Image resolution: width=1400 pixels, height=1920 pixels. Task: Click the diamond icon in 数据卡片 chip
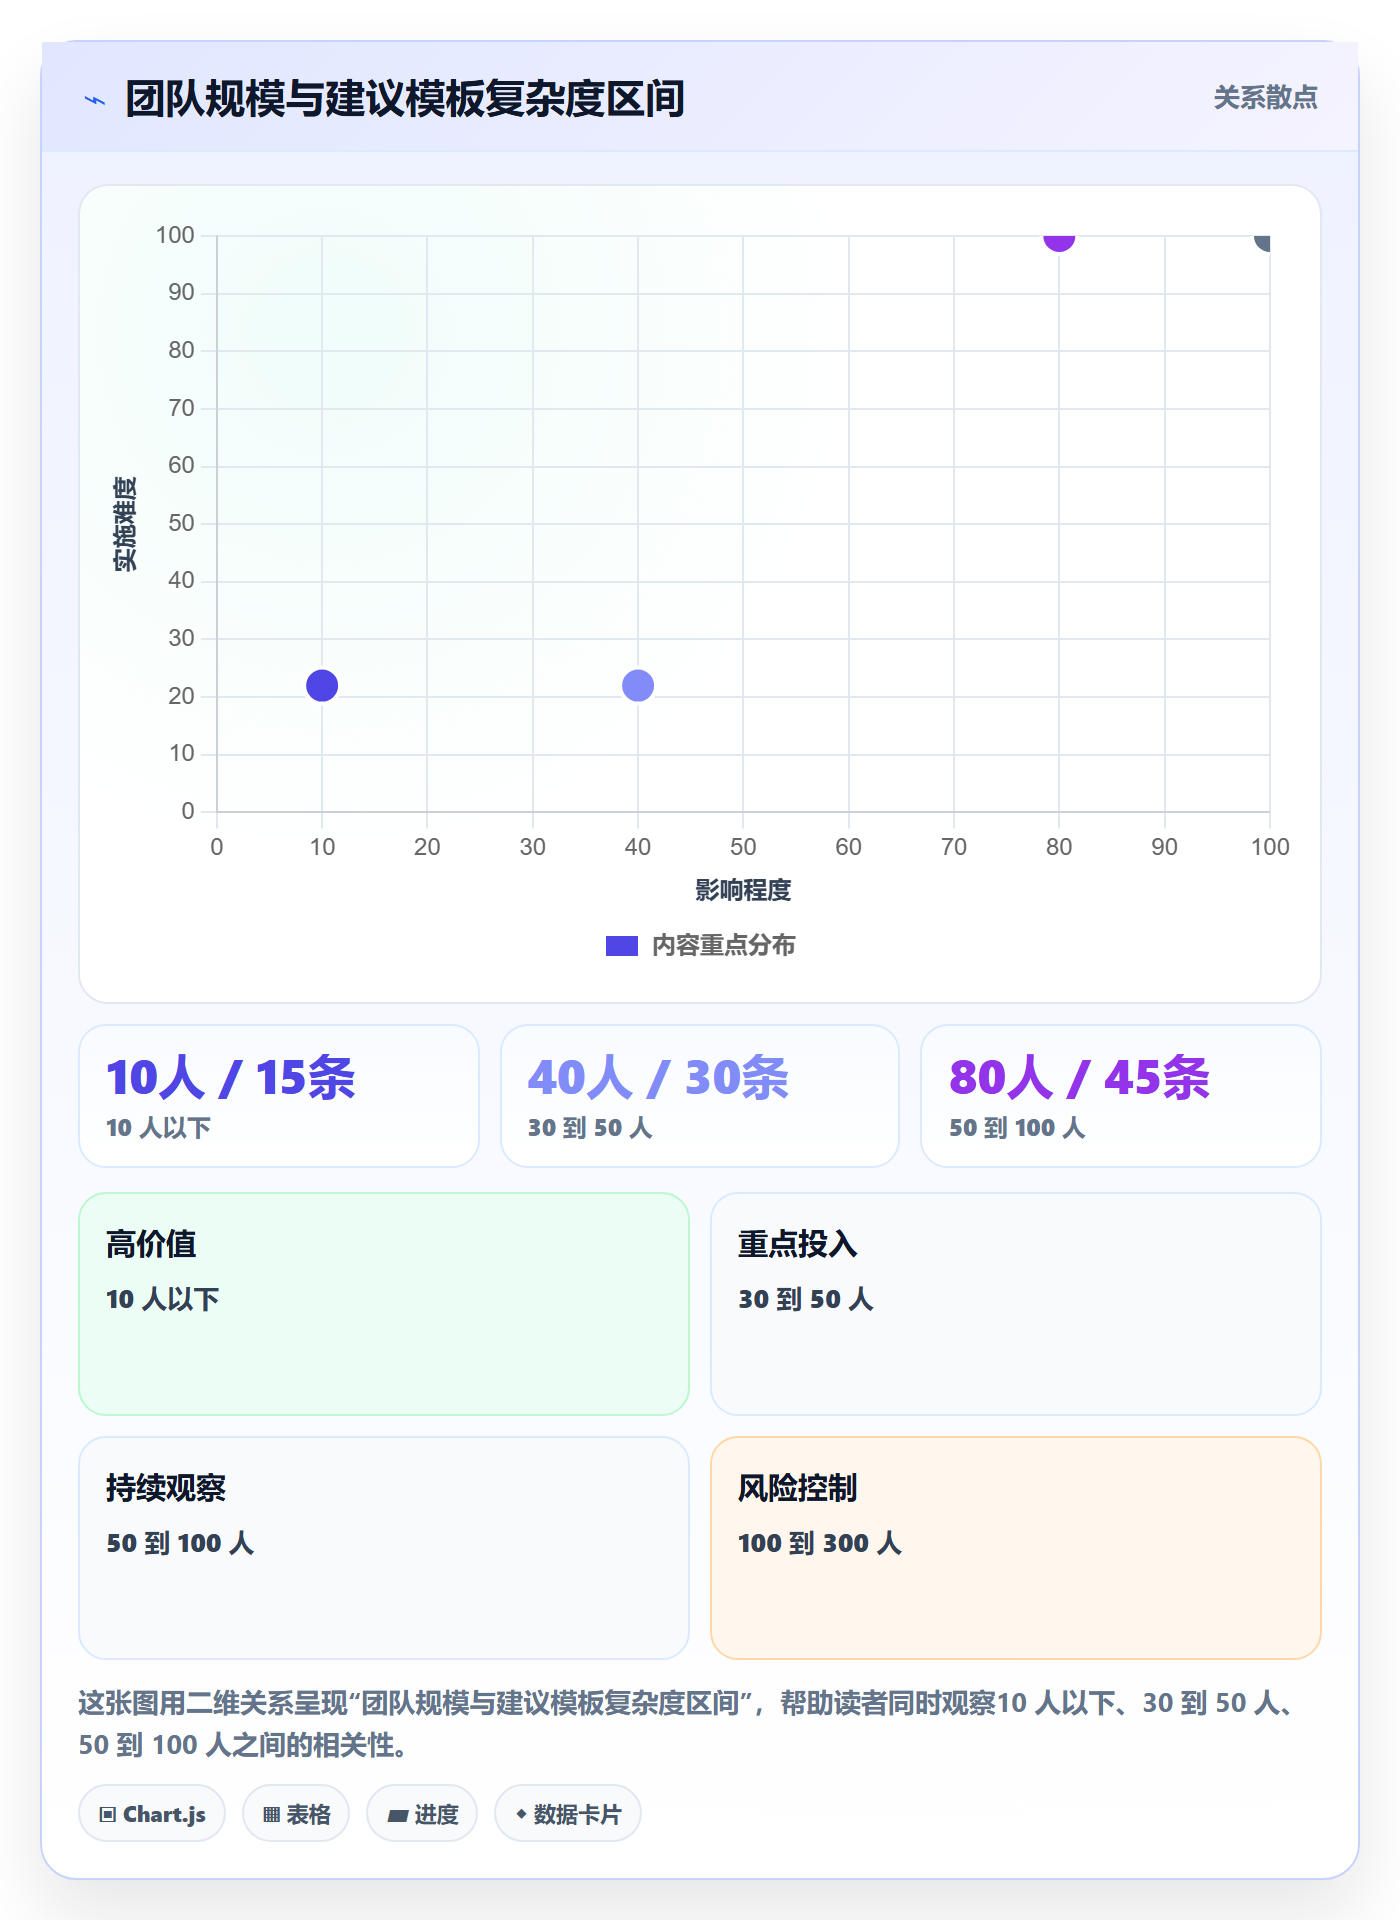coord(521,1814)
